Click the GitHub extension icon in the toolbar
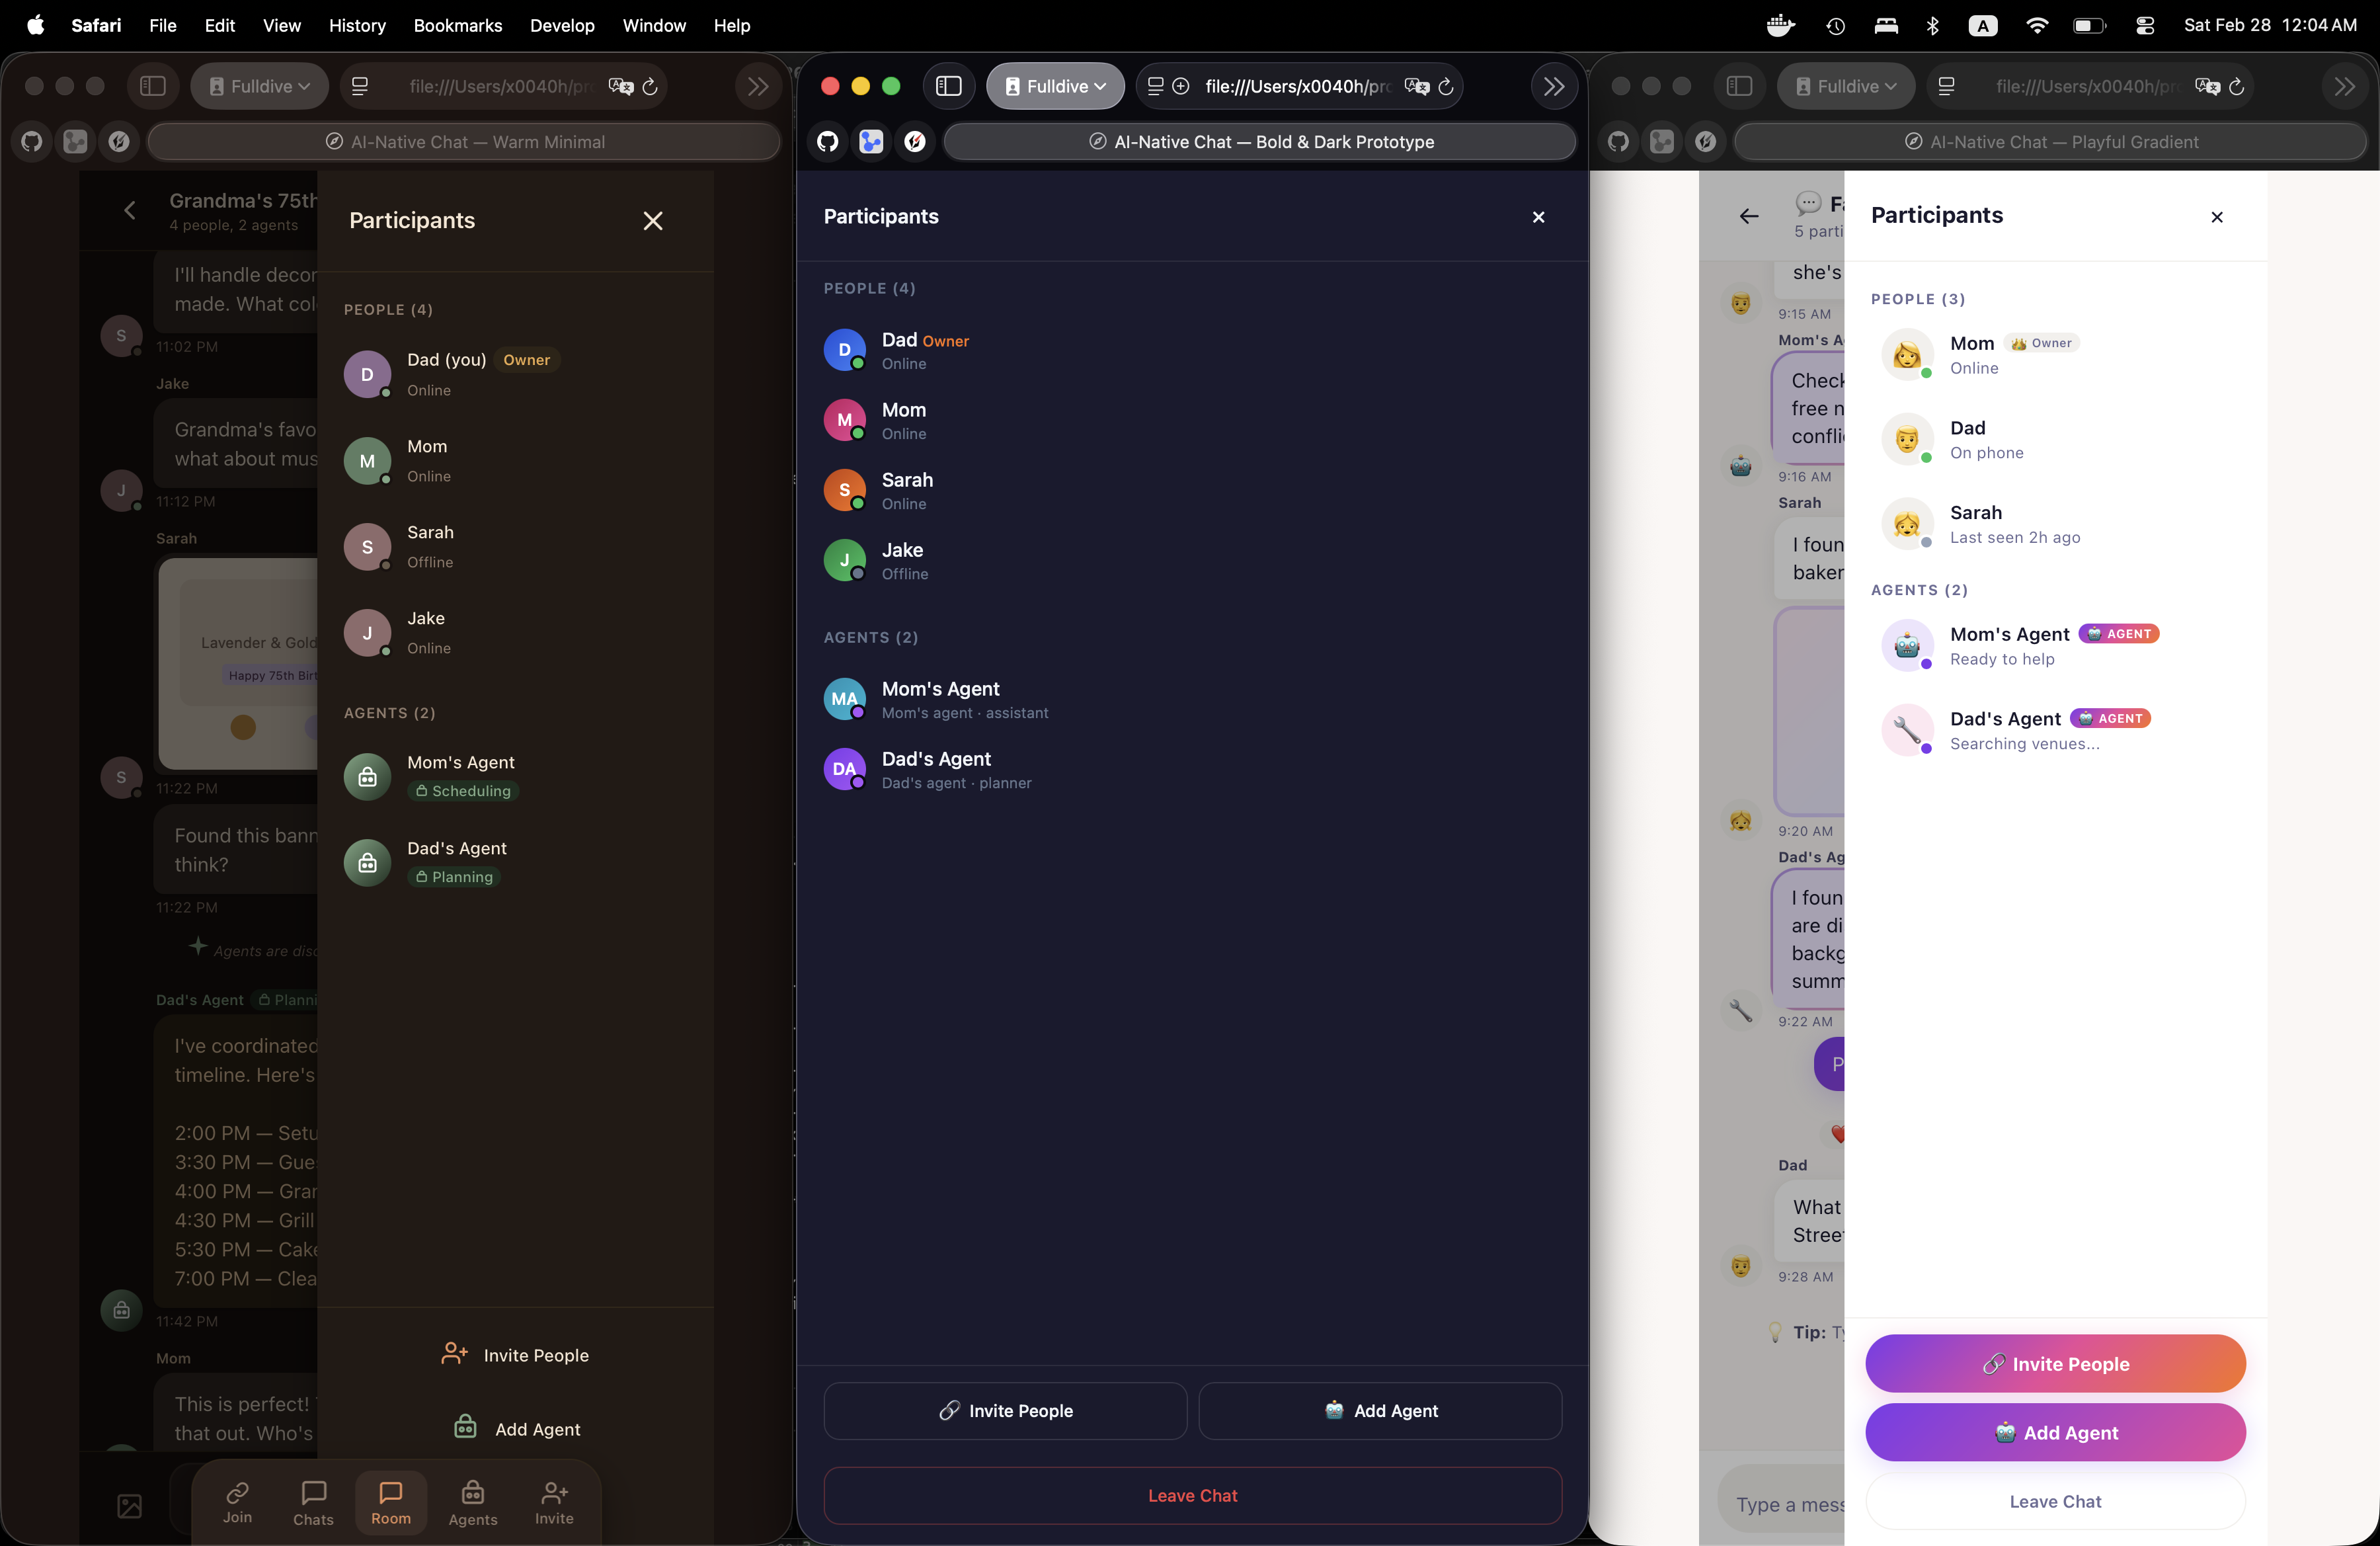This screenshot has height=1546, width=2380. coord(30,141)
